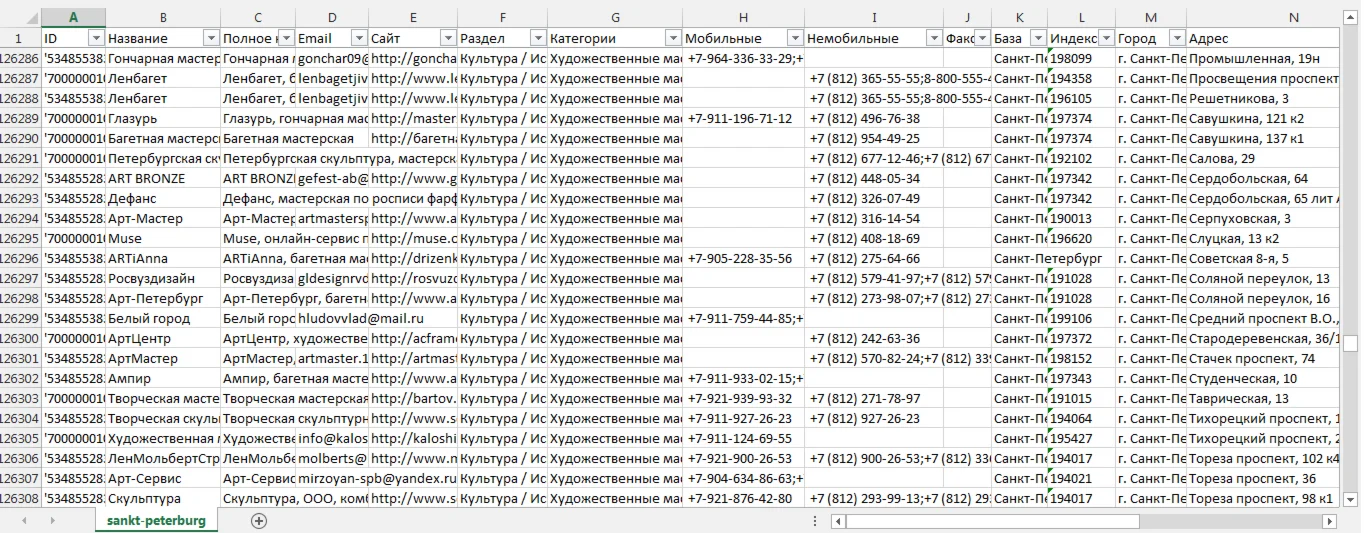Select column I header

[874, 17]
